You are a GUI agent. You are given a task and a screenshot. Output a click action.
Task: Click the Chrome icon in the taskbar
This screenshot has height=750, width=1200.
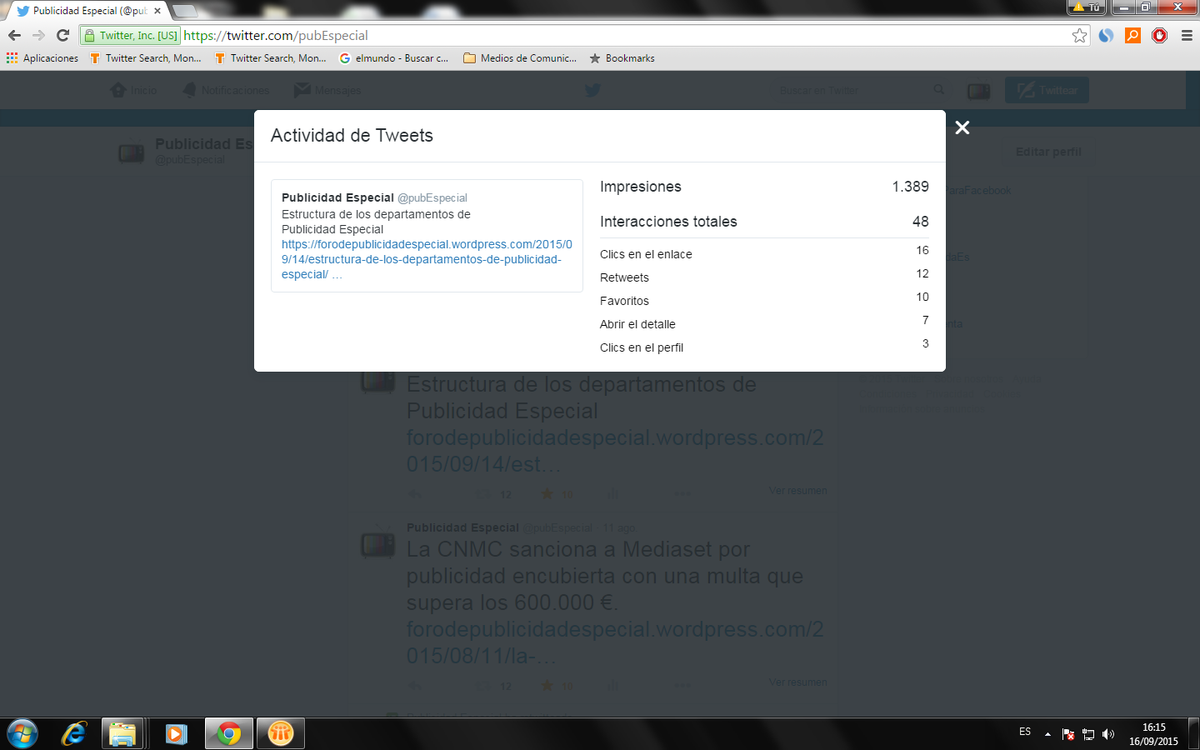click(229, 733)
